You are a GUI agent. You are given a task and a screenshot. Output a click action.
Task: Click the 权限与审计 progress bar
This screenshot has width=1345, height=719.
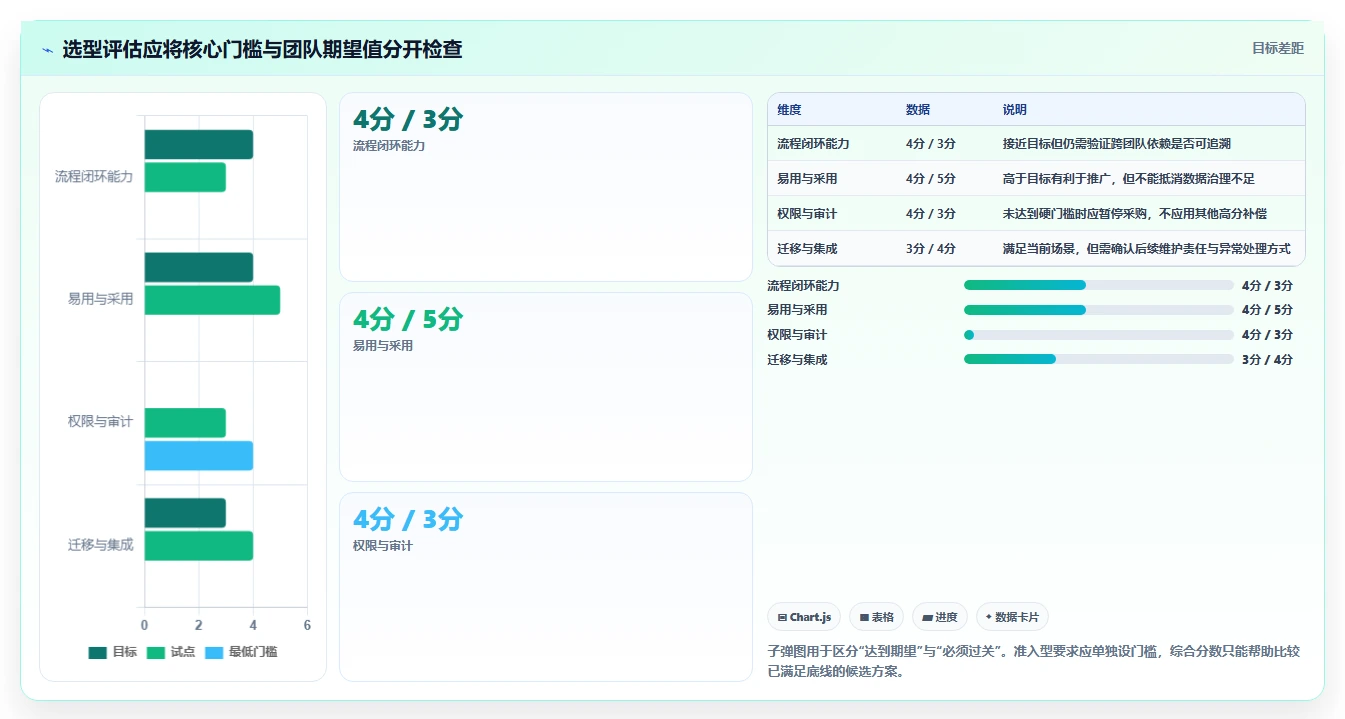coord(1098,335)
